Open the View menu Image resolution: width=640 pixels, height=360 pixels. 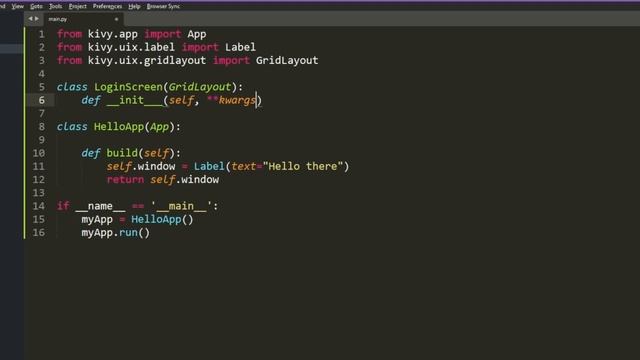(18, 6)
